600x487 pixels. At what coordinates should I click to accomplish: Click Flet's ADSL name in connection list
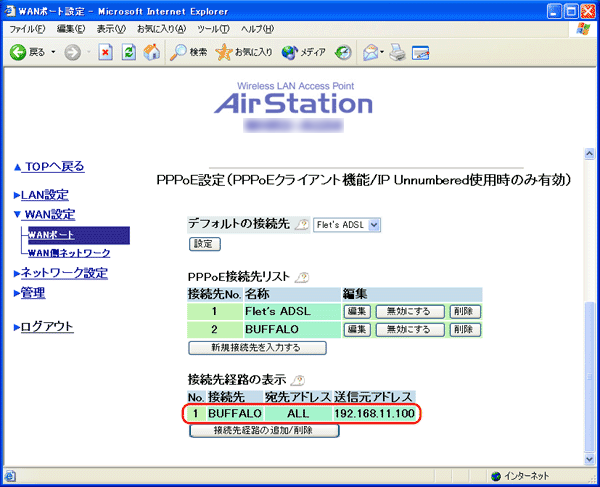[278, 311]
